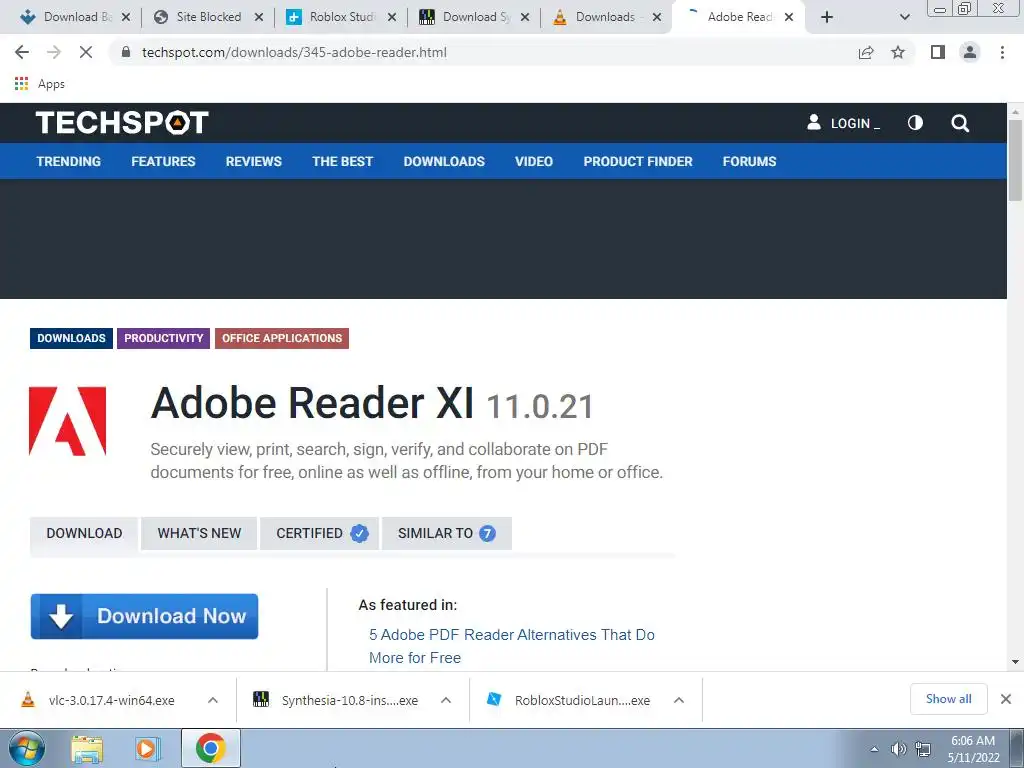Expand options for the VLC download
Screen dimensions: 1024x768
[x=213, y=700]
